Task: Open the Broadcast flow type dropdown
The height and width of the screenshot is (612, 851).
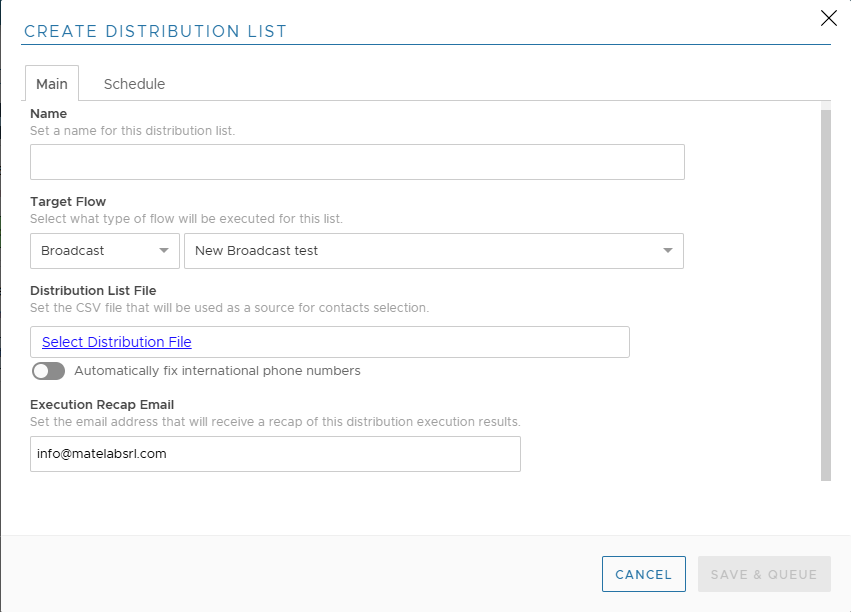Action: 104,251
